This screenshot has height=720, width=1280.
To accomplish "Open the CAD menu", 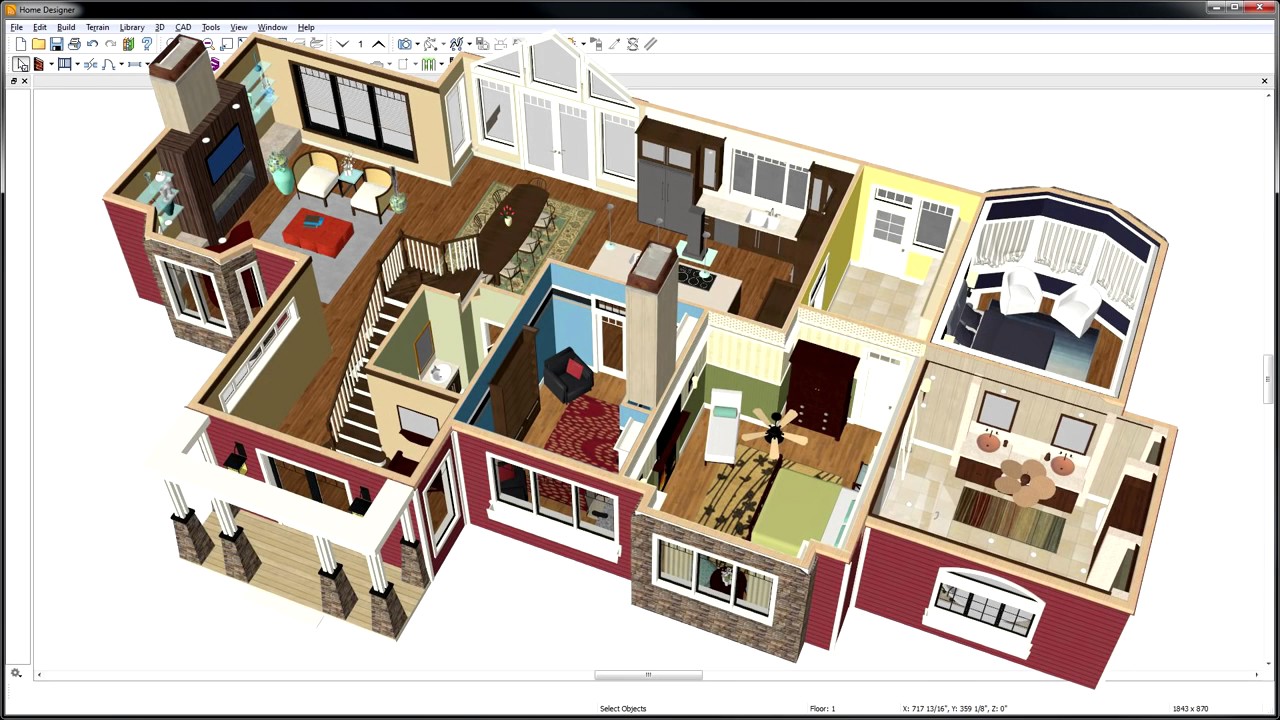I will [183, 27].
